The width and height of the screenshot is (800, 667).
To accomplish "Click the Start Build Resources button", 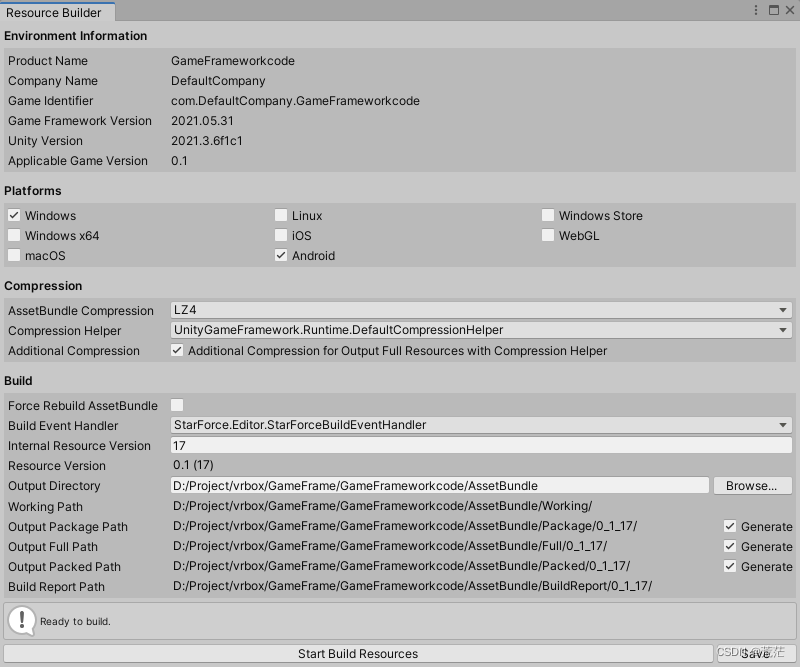I will (357, 653).
